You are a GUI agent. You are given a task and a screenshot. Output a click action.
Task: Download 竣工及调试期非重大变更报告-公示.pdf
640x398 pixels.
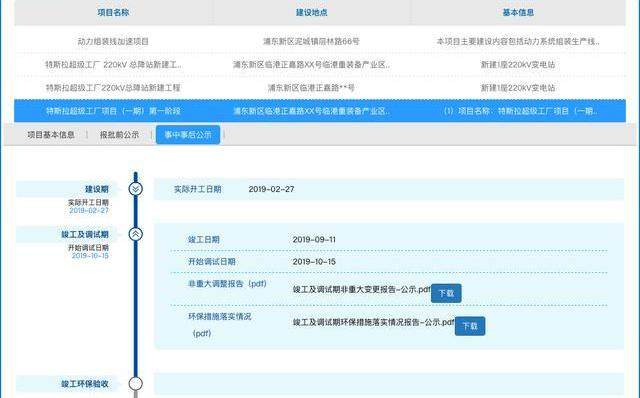click(446, 293)
